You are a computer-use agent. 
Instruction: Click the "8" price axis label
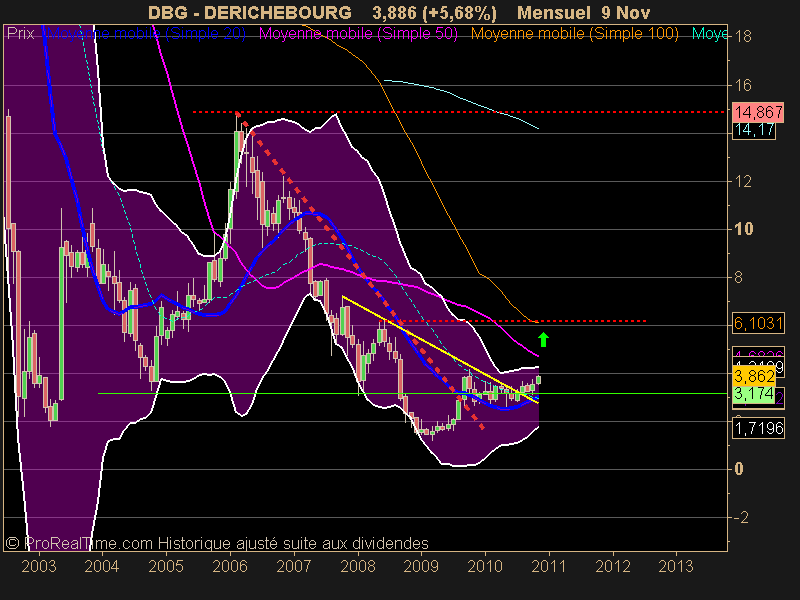pos(738,278)
